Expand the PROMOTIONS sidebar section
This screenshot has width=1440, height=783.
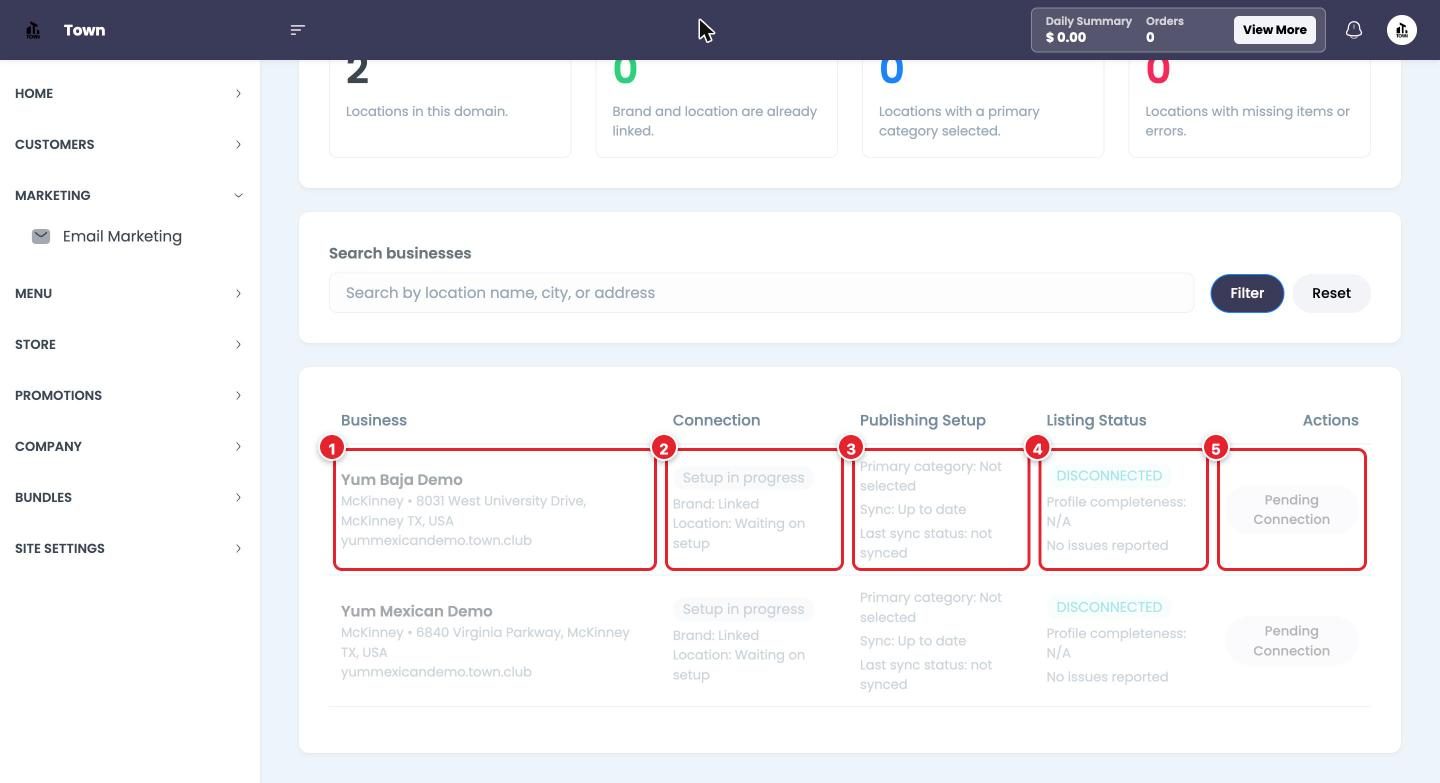[x=130, y=395]
